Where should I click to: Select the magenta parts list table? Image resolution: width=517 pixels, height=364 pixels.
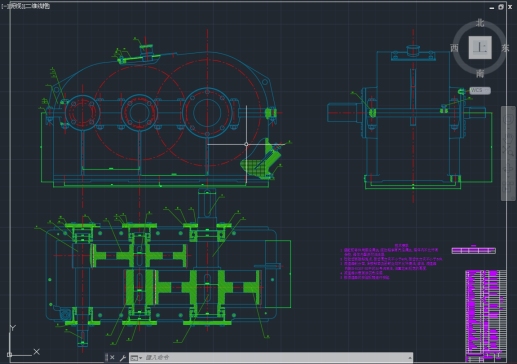[486, 316]
